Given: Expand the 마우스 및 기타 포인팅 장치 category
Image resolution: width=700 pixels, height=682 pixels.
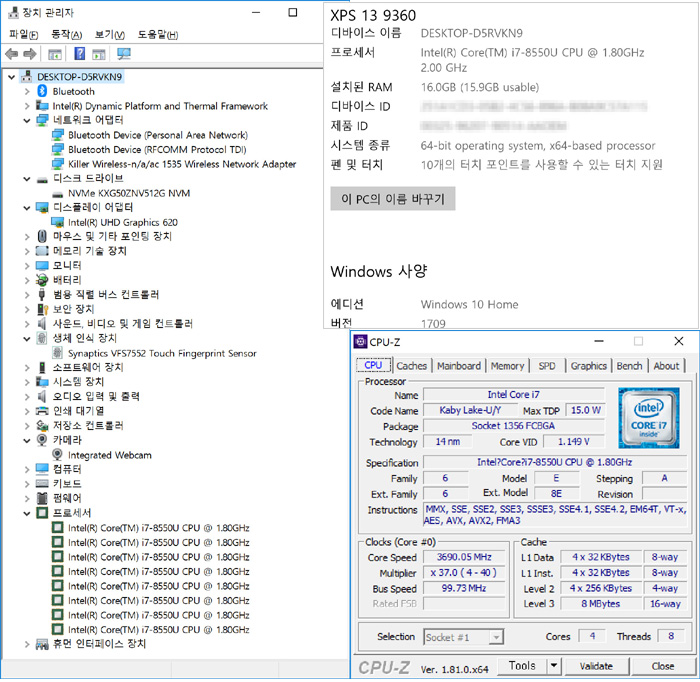Looking at the screenshot, I should click(x=27, y=237).
